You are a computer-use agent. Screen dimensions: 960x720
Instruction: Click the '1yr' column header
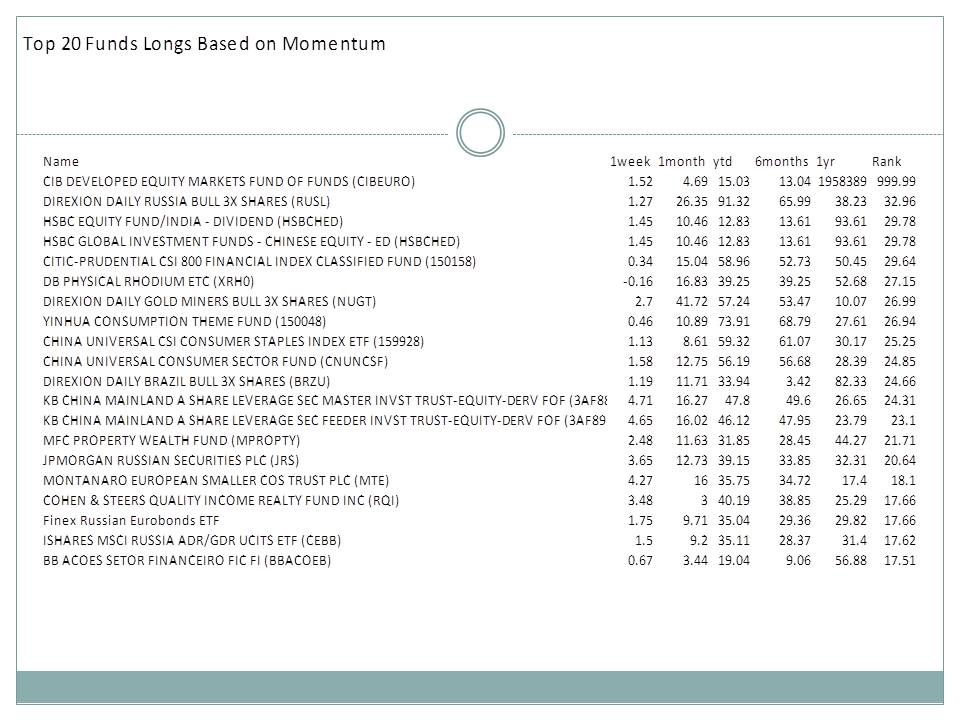826,161
